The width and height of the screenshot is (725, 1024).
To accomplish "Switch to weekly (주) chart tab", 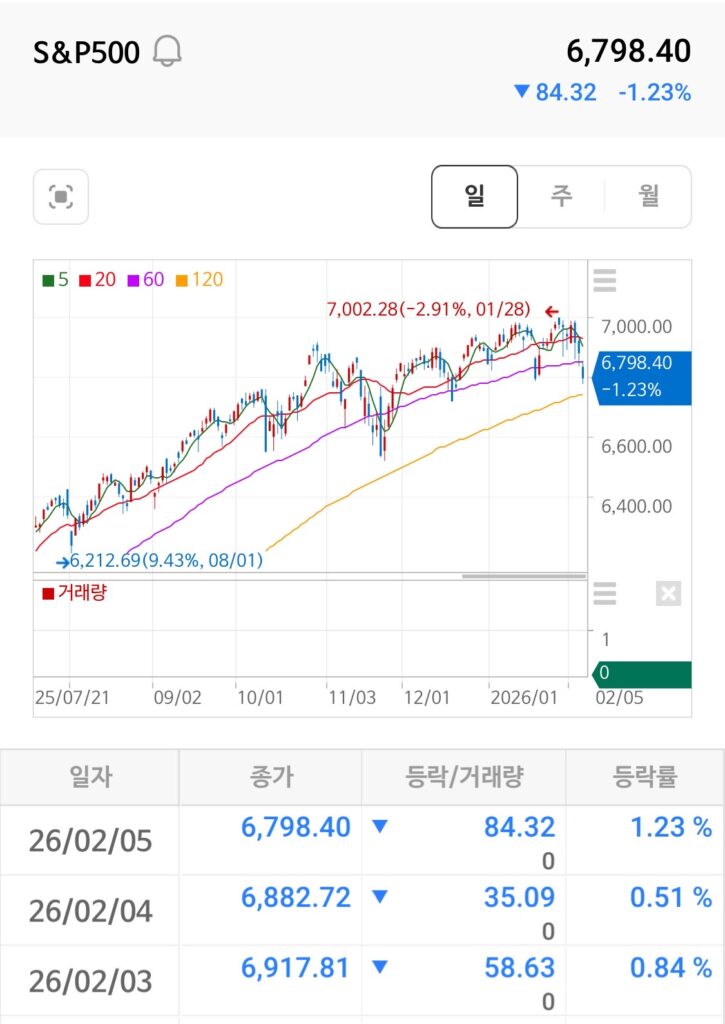I will click(x=561, y=196).
